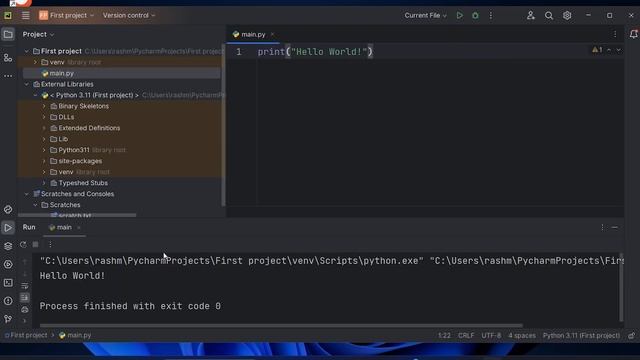The width and height of the screenshot is (640, 360).
Task: Click inside the print Hello World code line
Action: (x=315, y=52)
